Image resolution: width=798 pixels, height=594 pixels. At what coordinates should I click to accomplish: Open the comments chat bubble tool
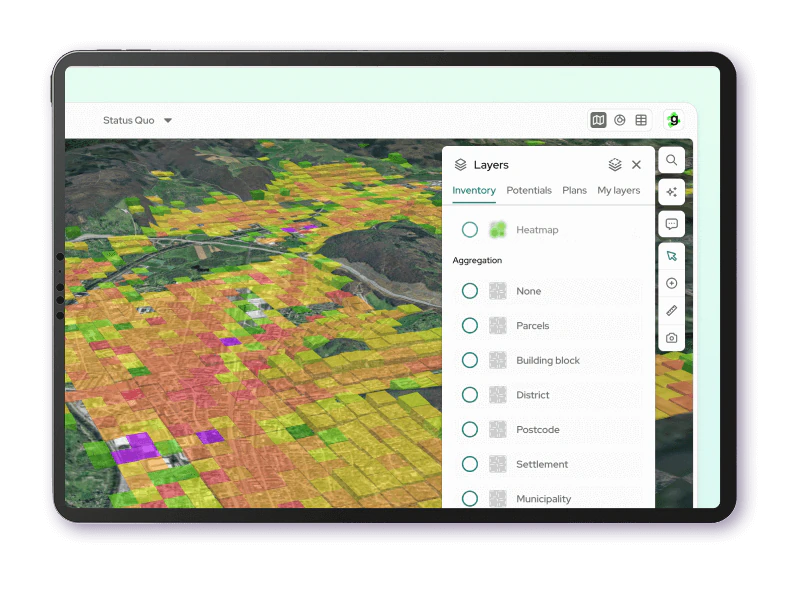[671, 224]
